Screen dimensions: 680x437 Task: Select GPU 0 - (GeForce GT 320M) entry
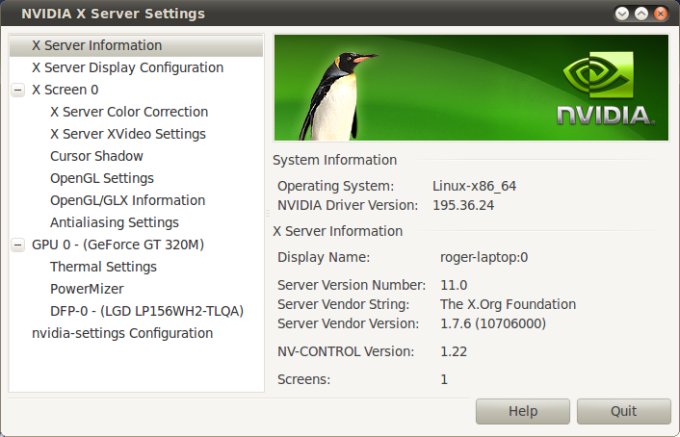(x=118, y=245)
